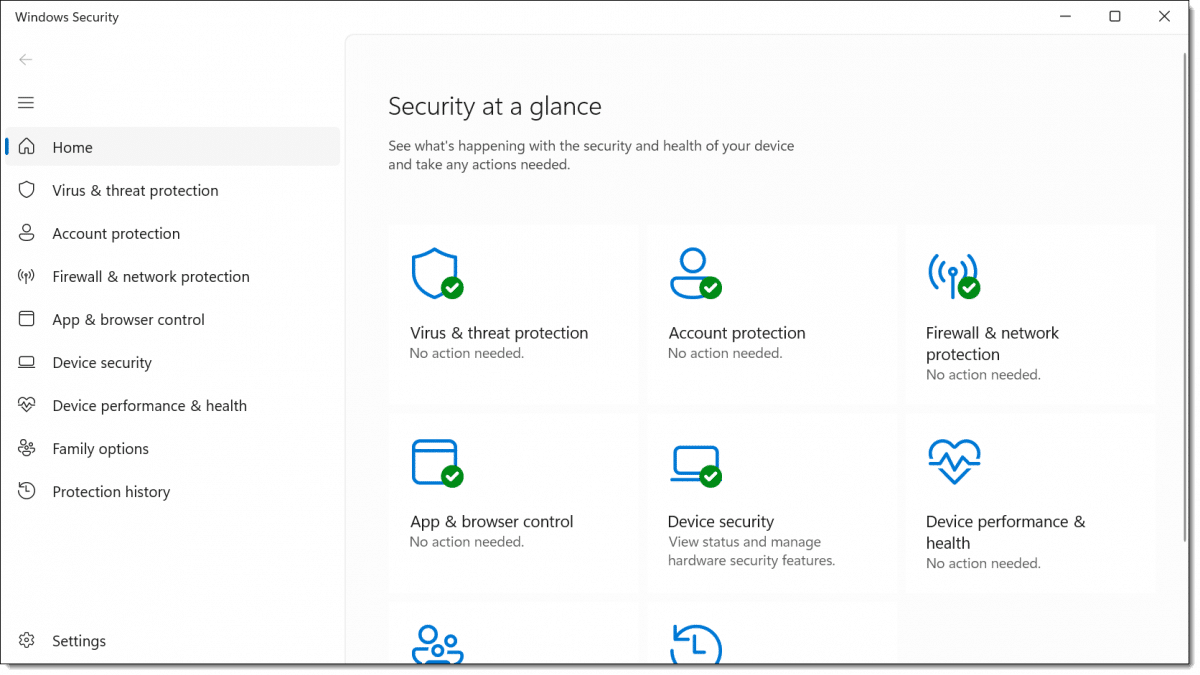The width and height of the screenshot is (1200, 675).
Task: Click the large laptop icon on Device security card
Action: tap(695, 465)
